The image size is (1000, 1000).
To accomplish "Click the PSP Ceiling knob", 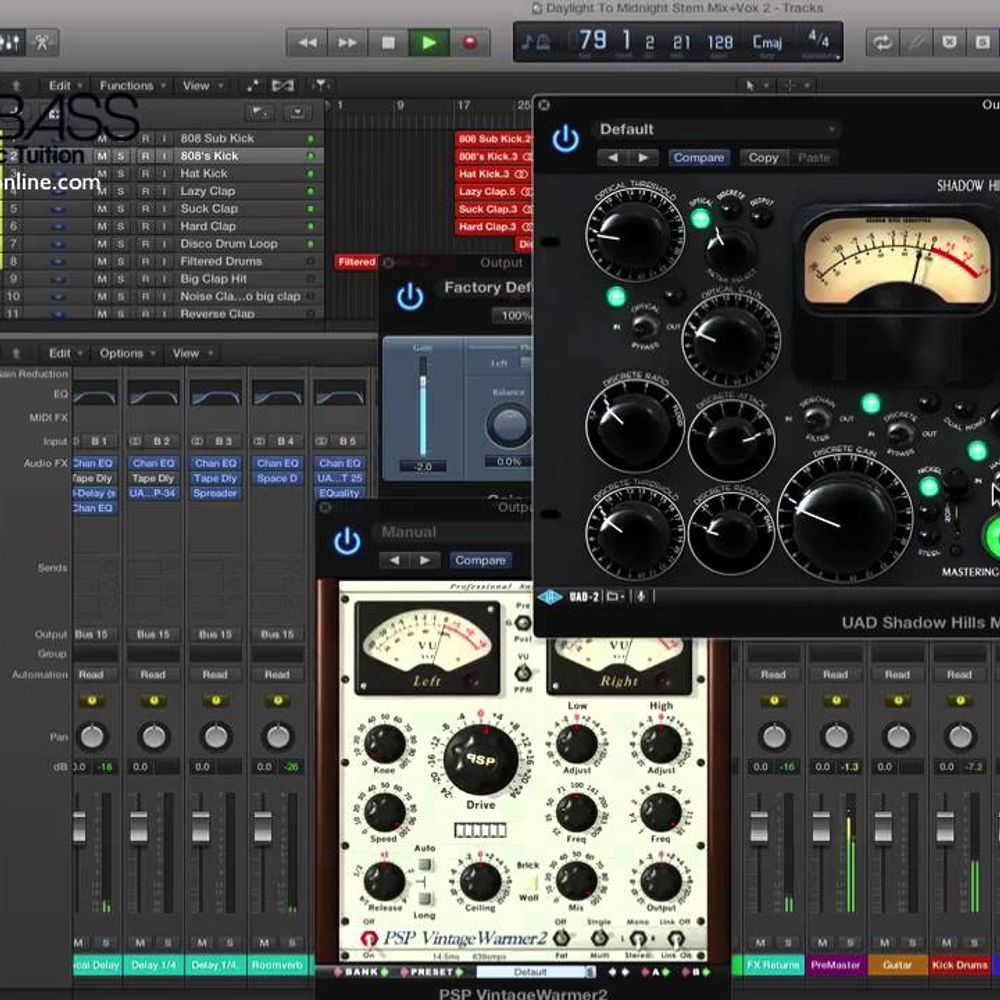I will (480, 881).
